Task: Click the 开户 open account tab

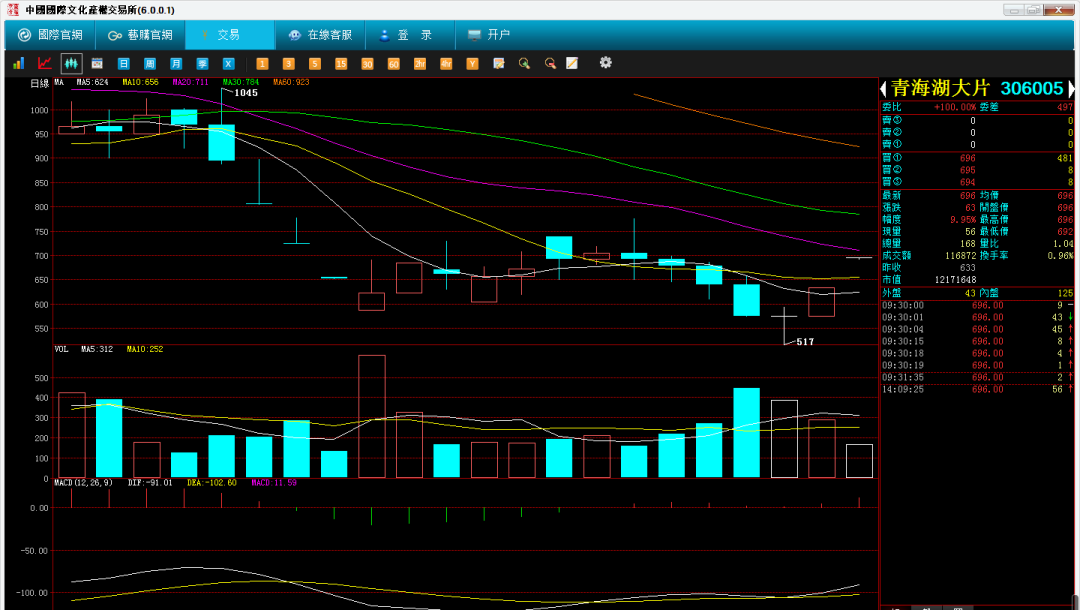Action: (490, 34)
